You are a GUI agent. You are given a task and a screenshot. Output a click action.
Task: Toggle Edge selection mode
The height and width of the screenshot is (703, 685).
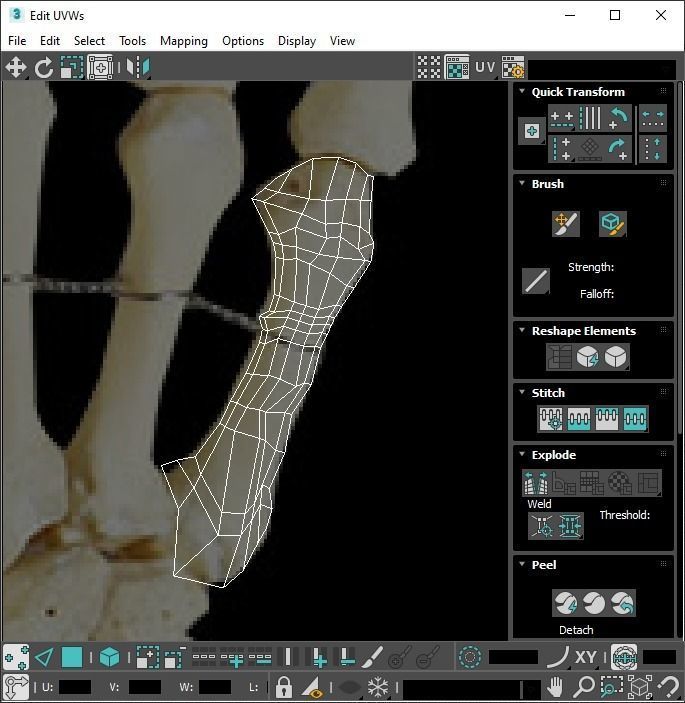tap(44, 658)
